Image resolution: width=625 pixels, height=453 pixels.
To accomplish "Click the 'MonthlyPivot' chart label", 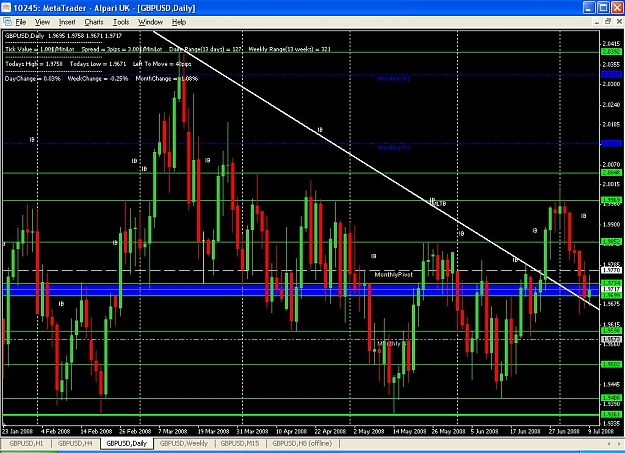I will 393,275.
